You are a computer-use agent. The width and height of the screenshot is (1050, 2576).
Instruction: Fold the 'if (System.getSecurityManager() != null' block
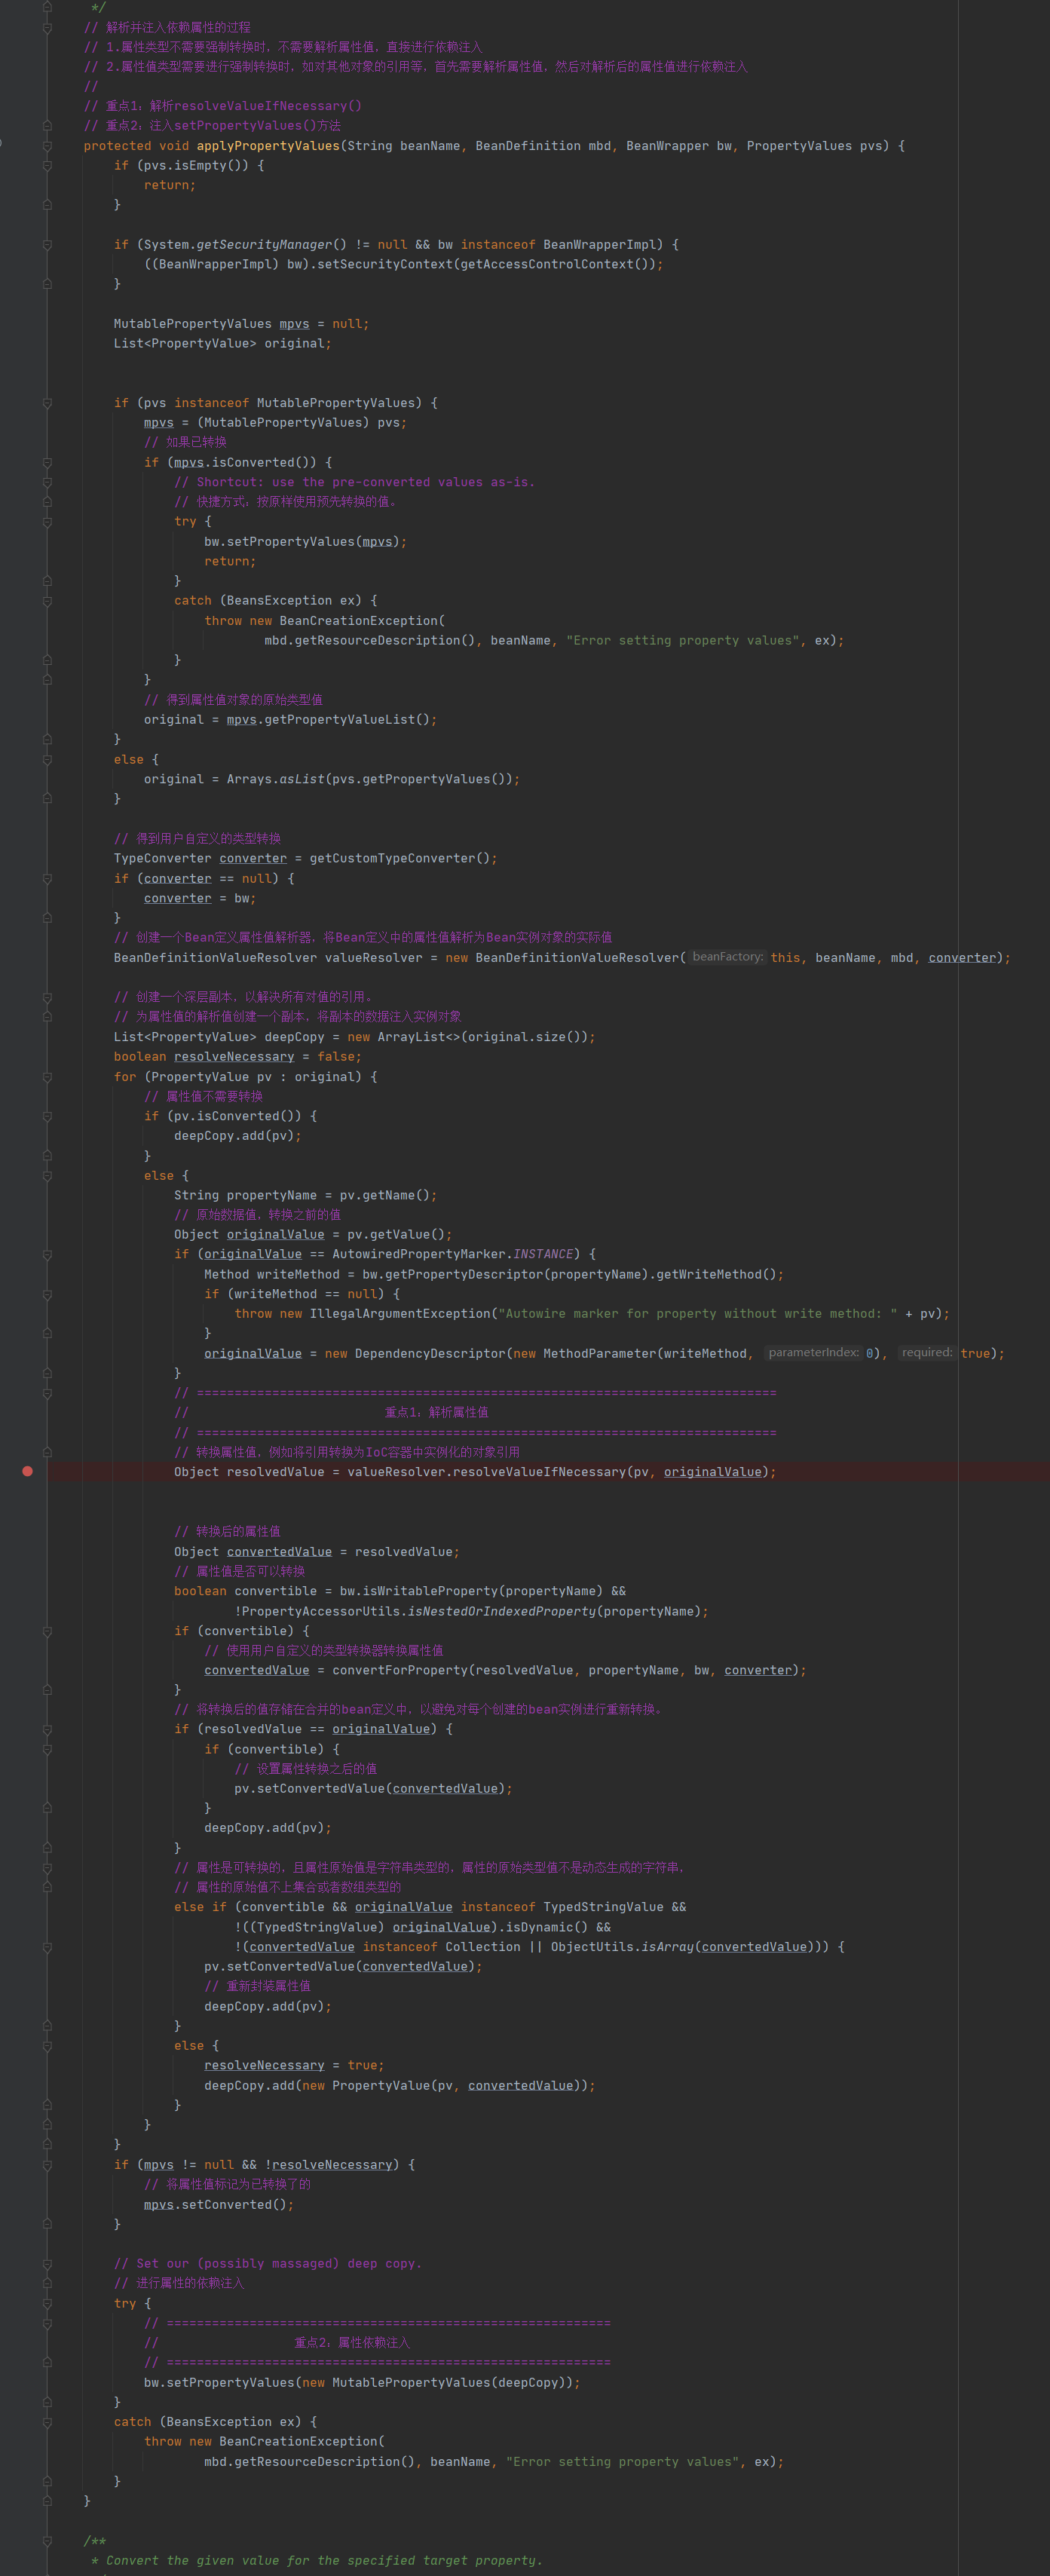(47, 245)
